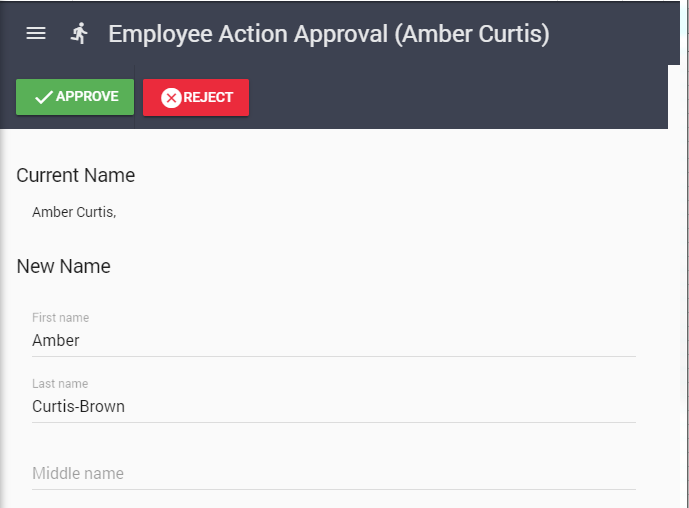689x508 pixels.
Task: Click the 'Curtis-Brown' text in Last name
Action: click(x=78, y=406)
